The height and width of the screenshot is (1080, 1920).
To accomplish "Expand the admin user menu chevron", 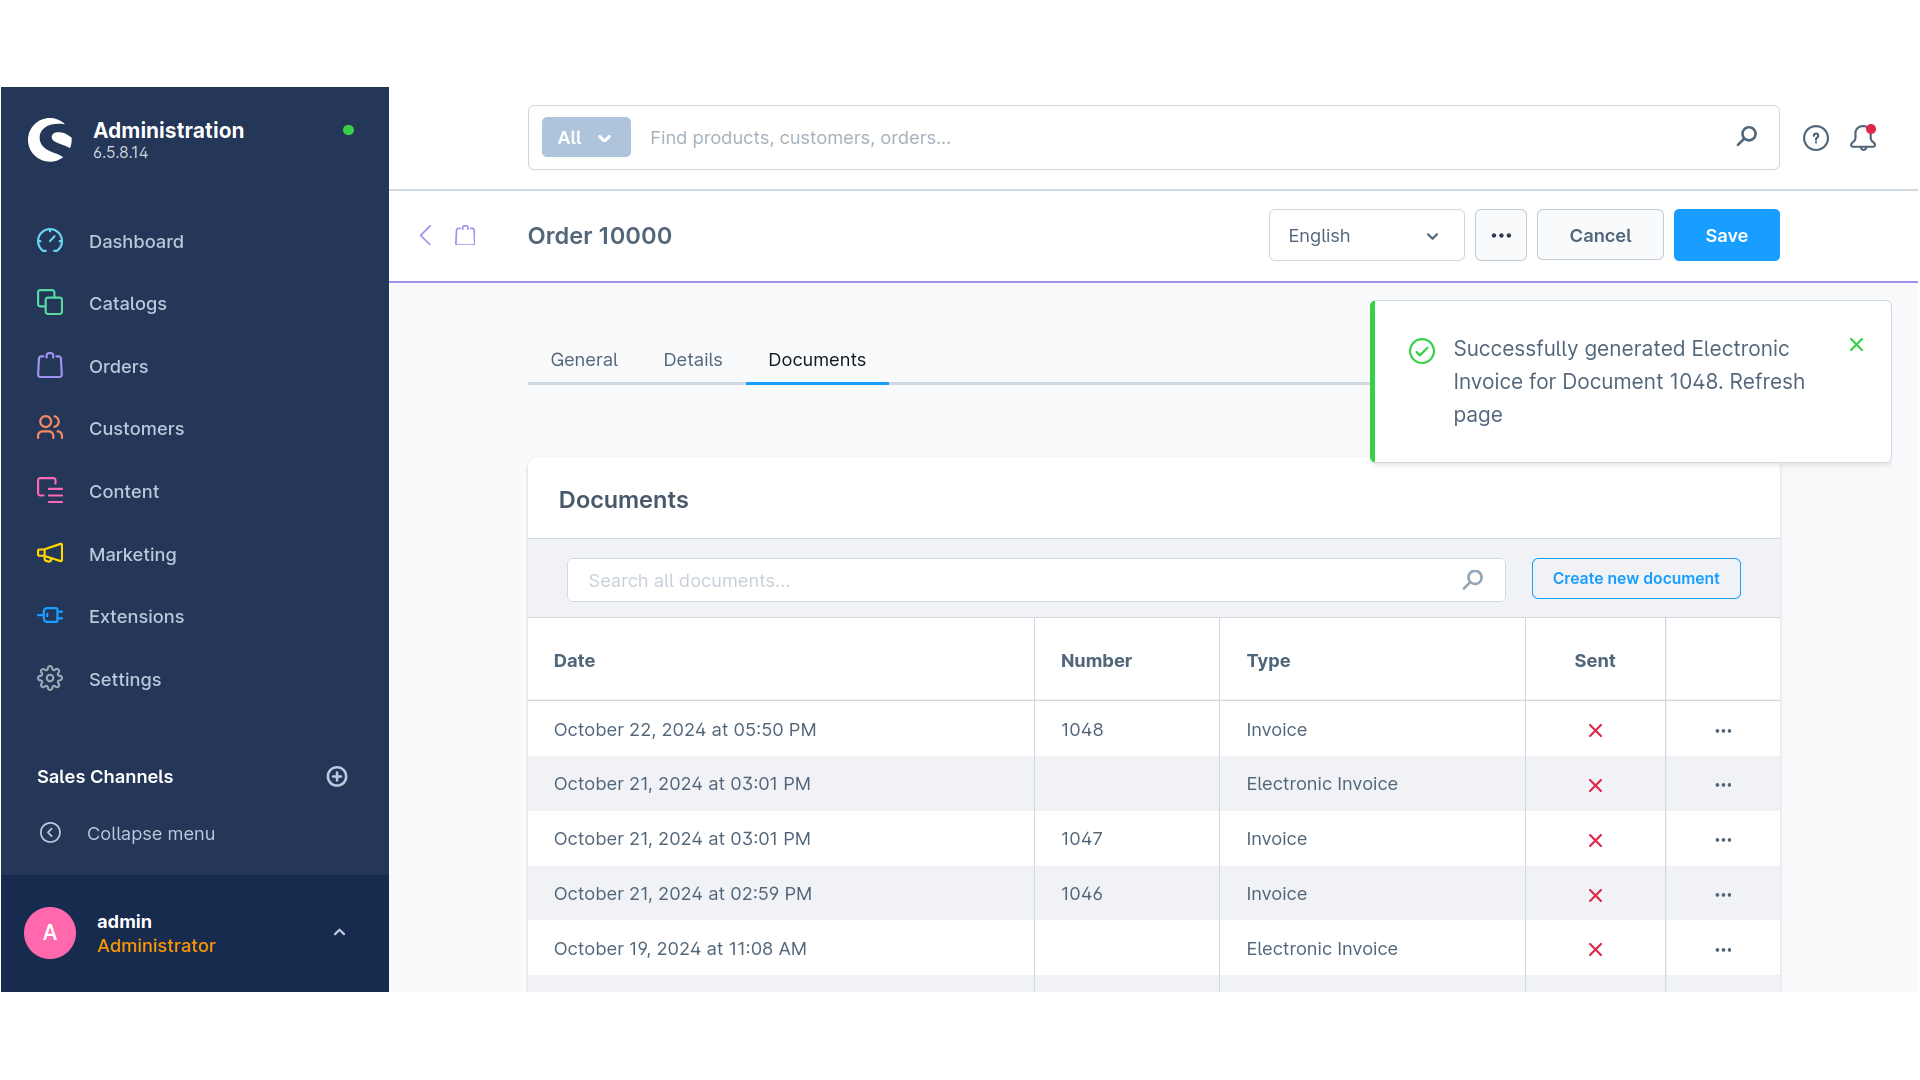I will coord(340,932).
